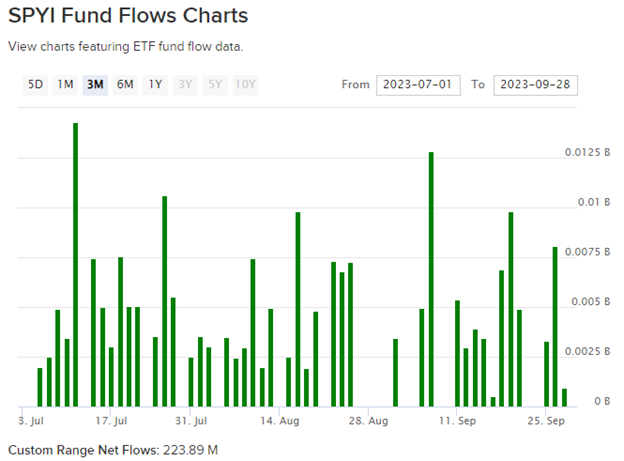
Task: Click the tallest green bar in the chart
Action: 75,265
